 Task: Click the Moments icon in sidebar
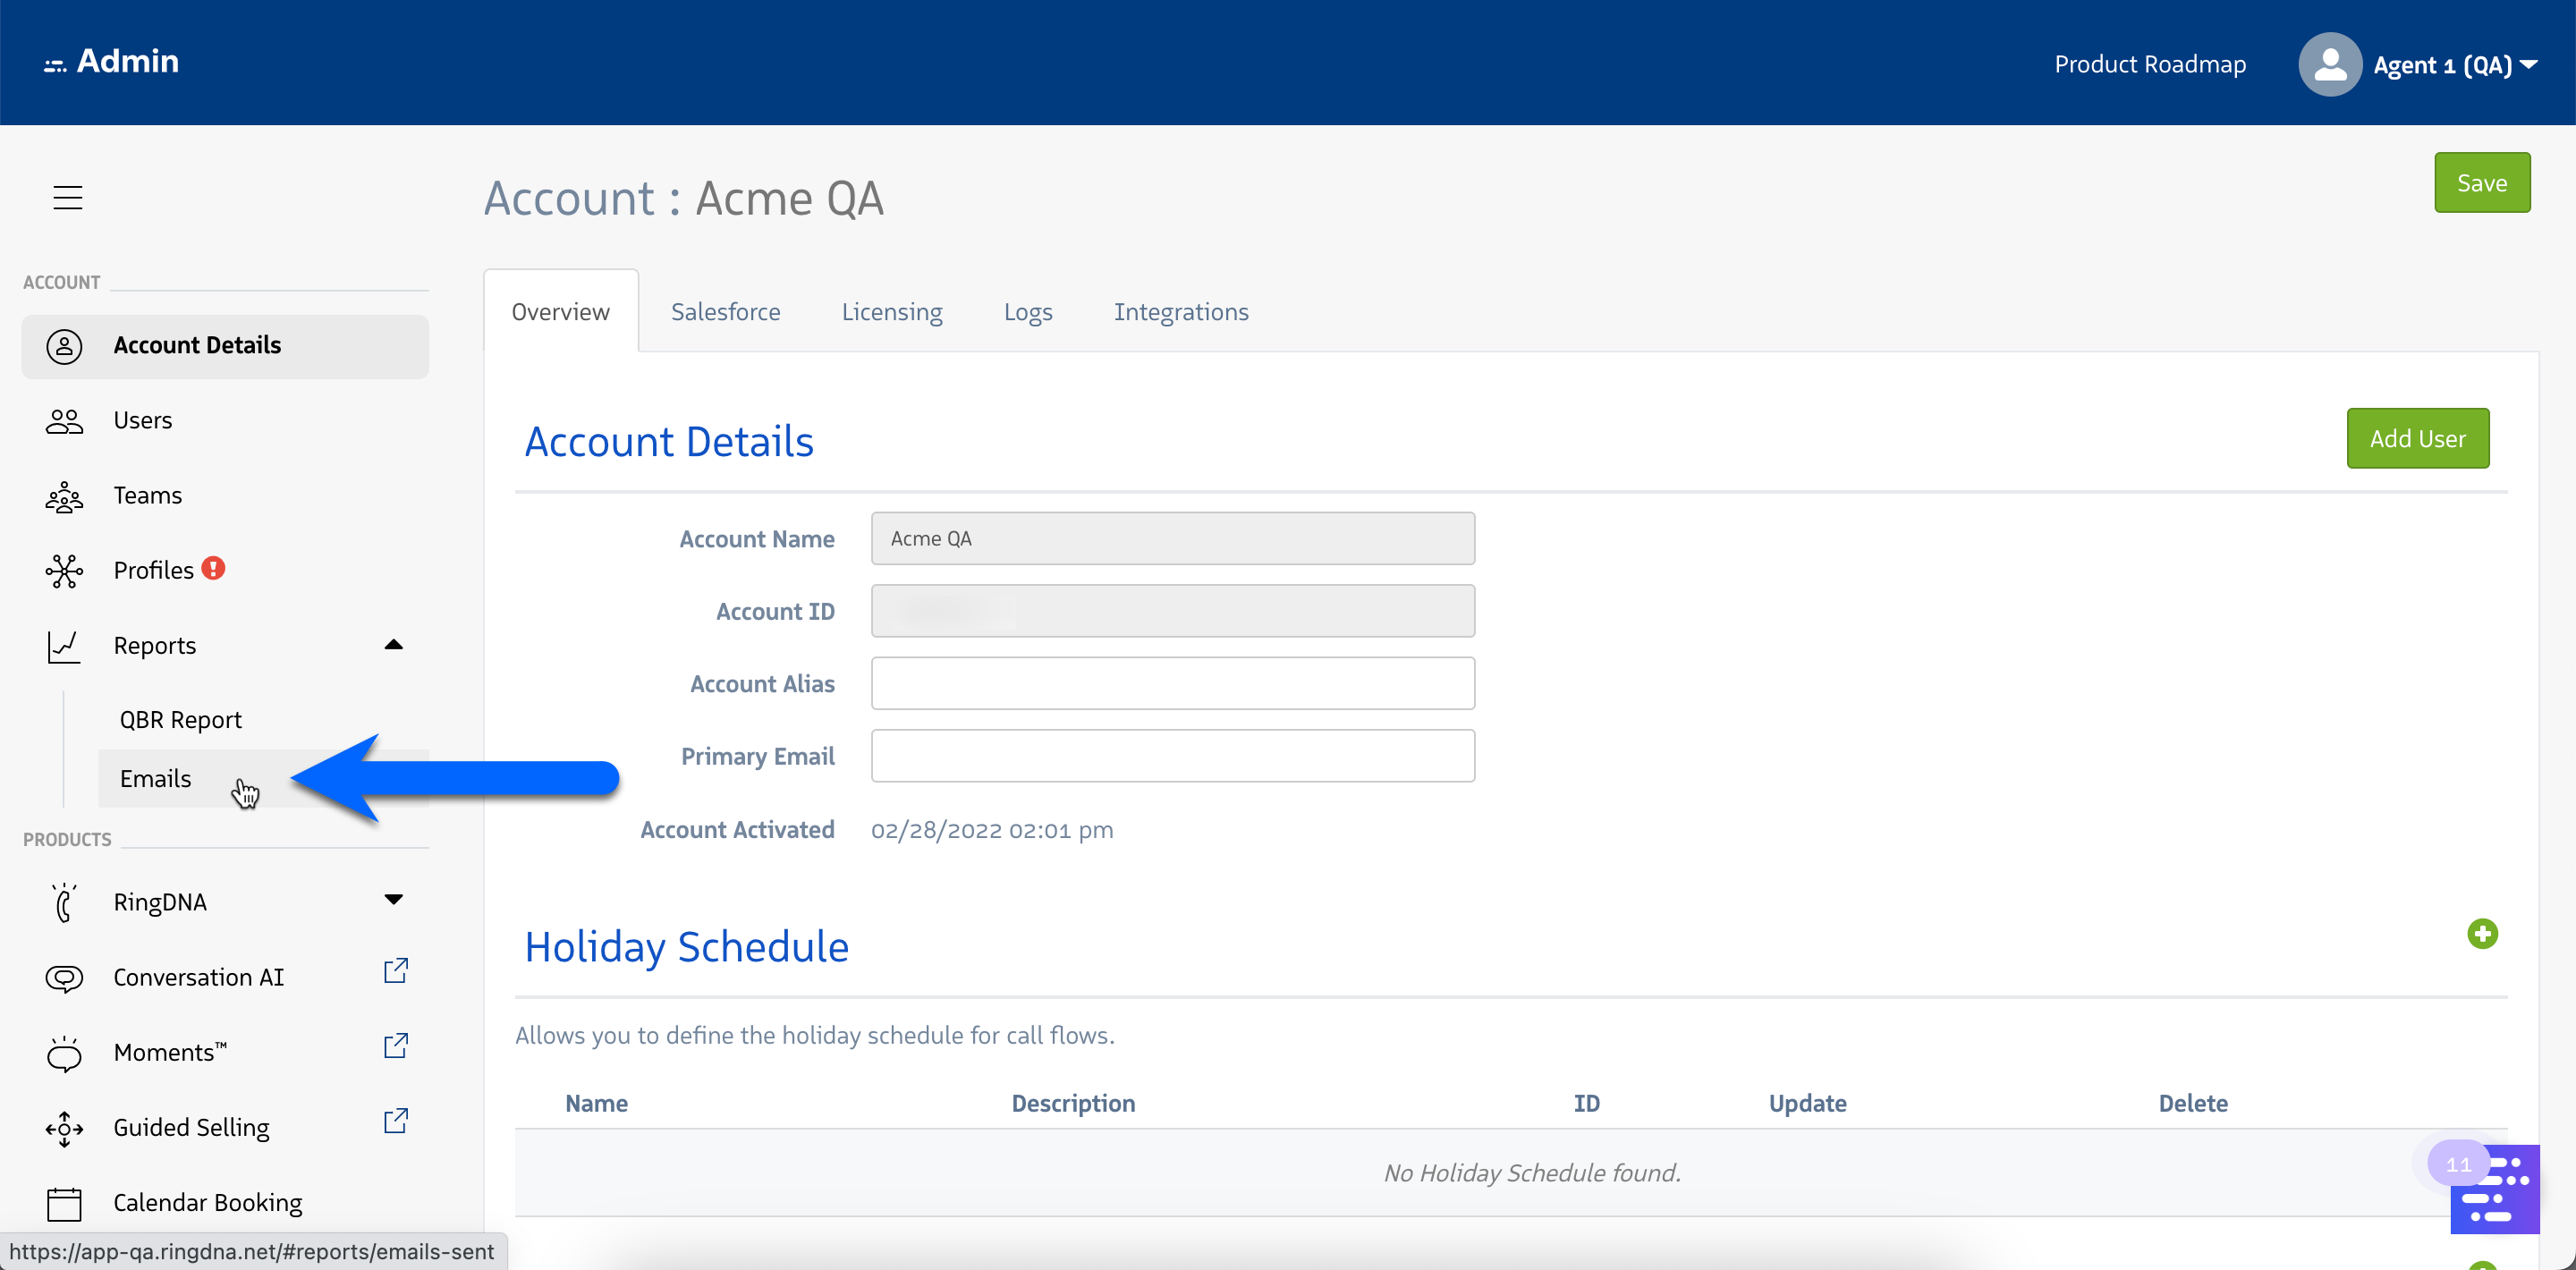[64, 1053]
